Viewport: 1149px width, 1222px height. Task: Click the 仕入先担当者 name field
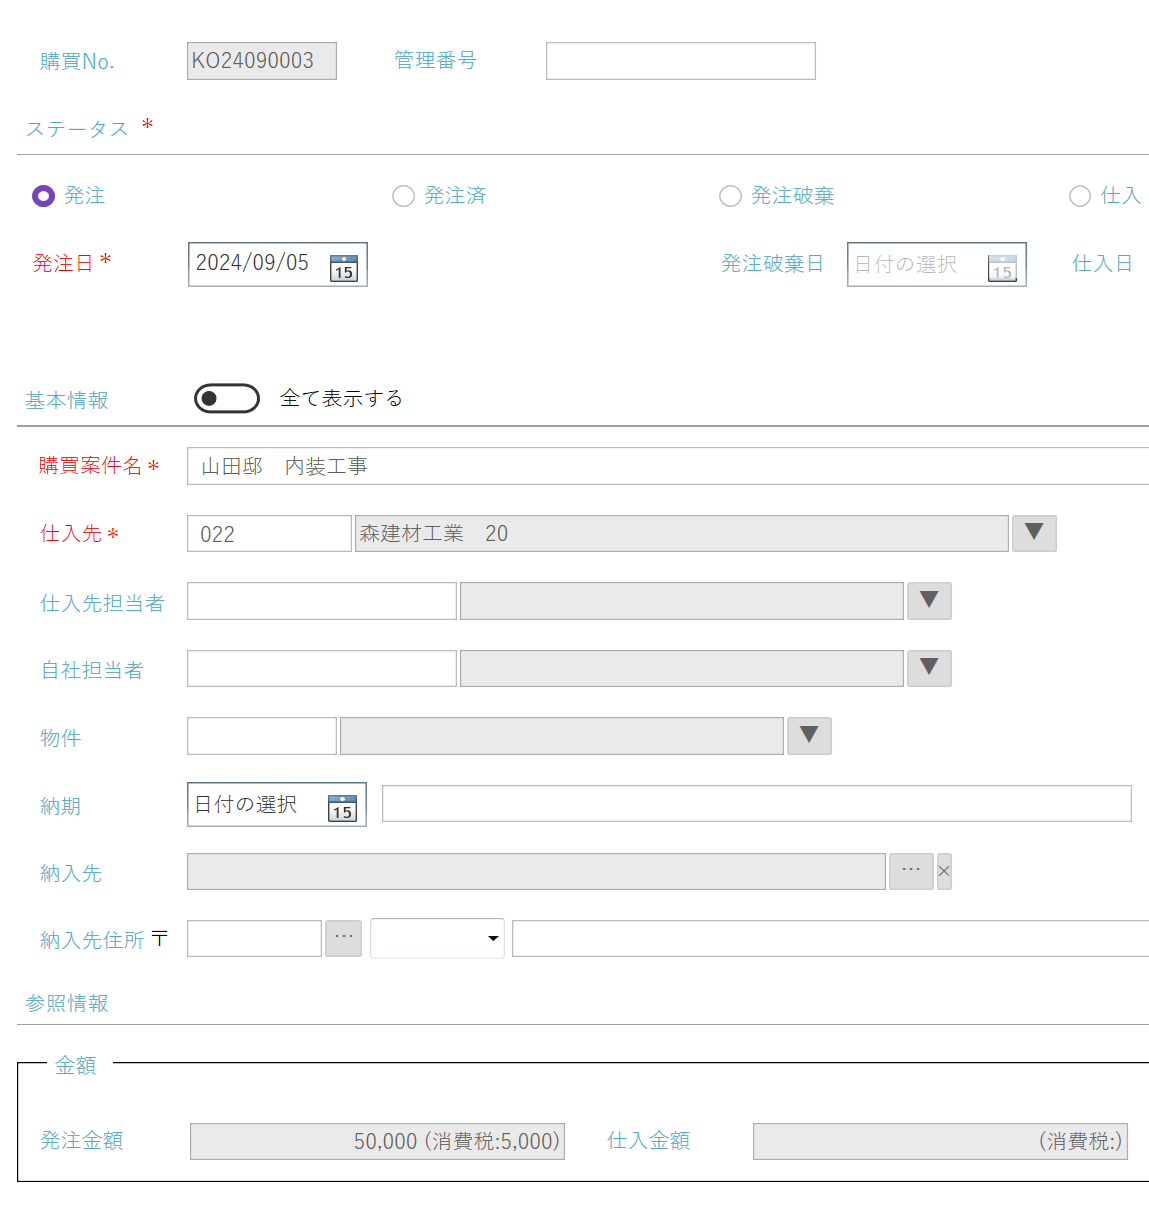point(682,601)
